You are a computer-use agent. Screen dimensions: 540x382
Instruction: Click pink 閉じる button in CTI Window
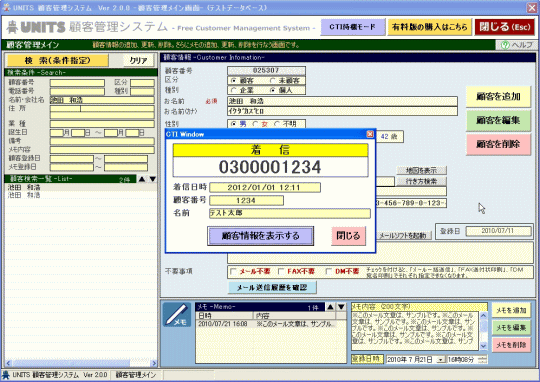(348, 236)
